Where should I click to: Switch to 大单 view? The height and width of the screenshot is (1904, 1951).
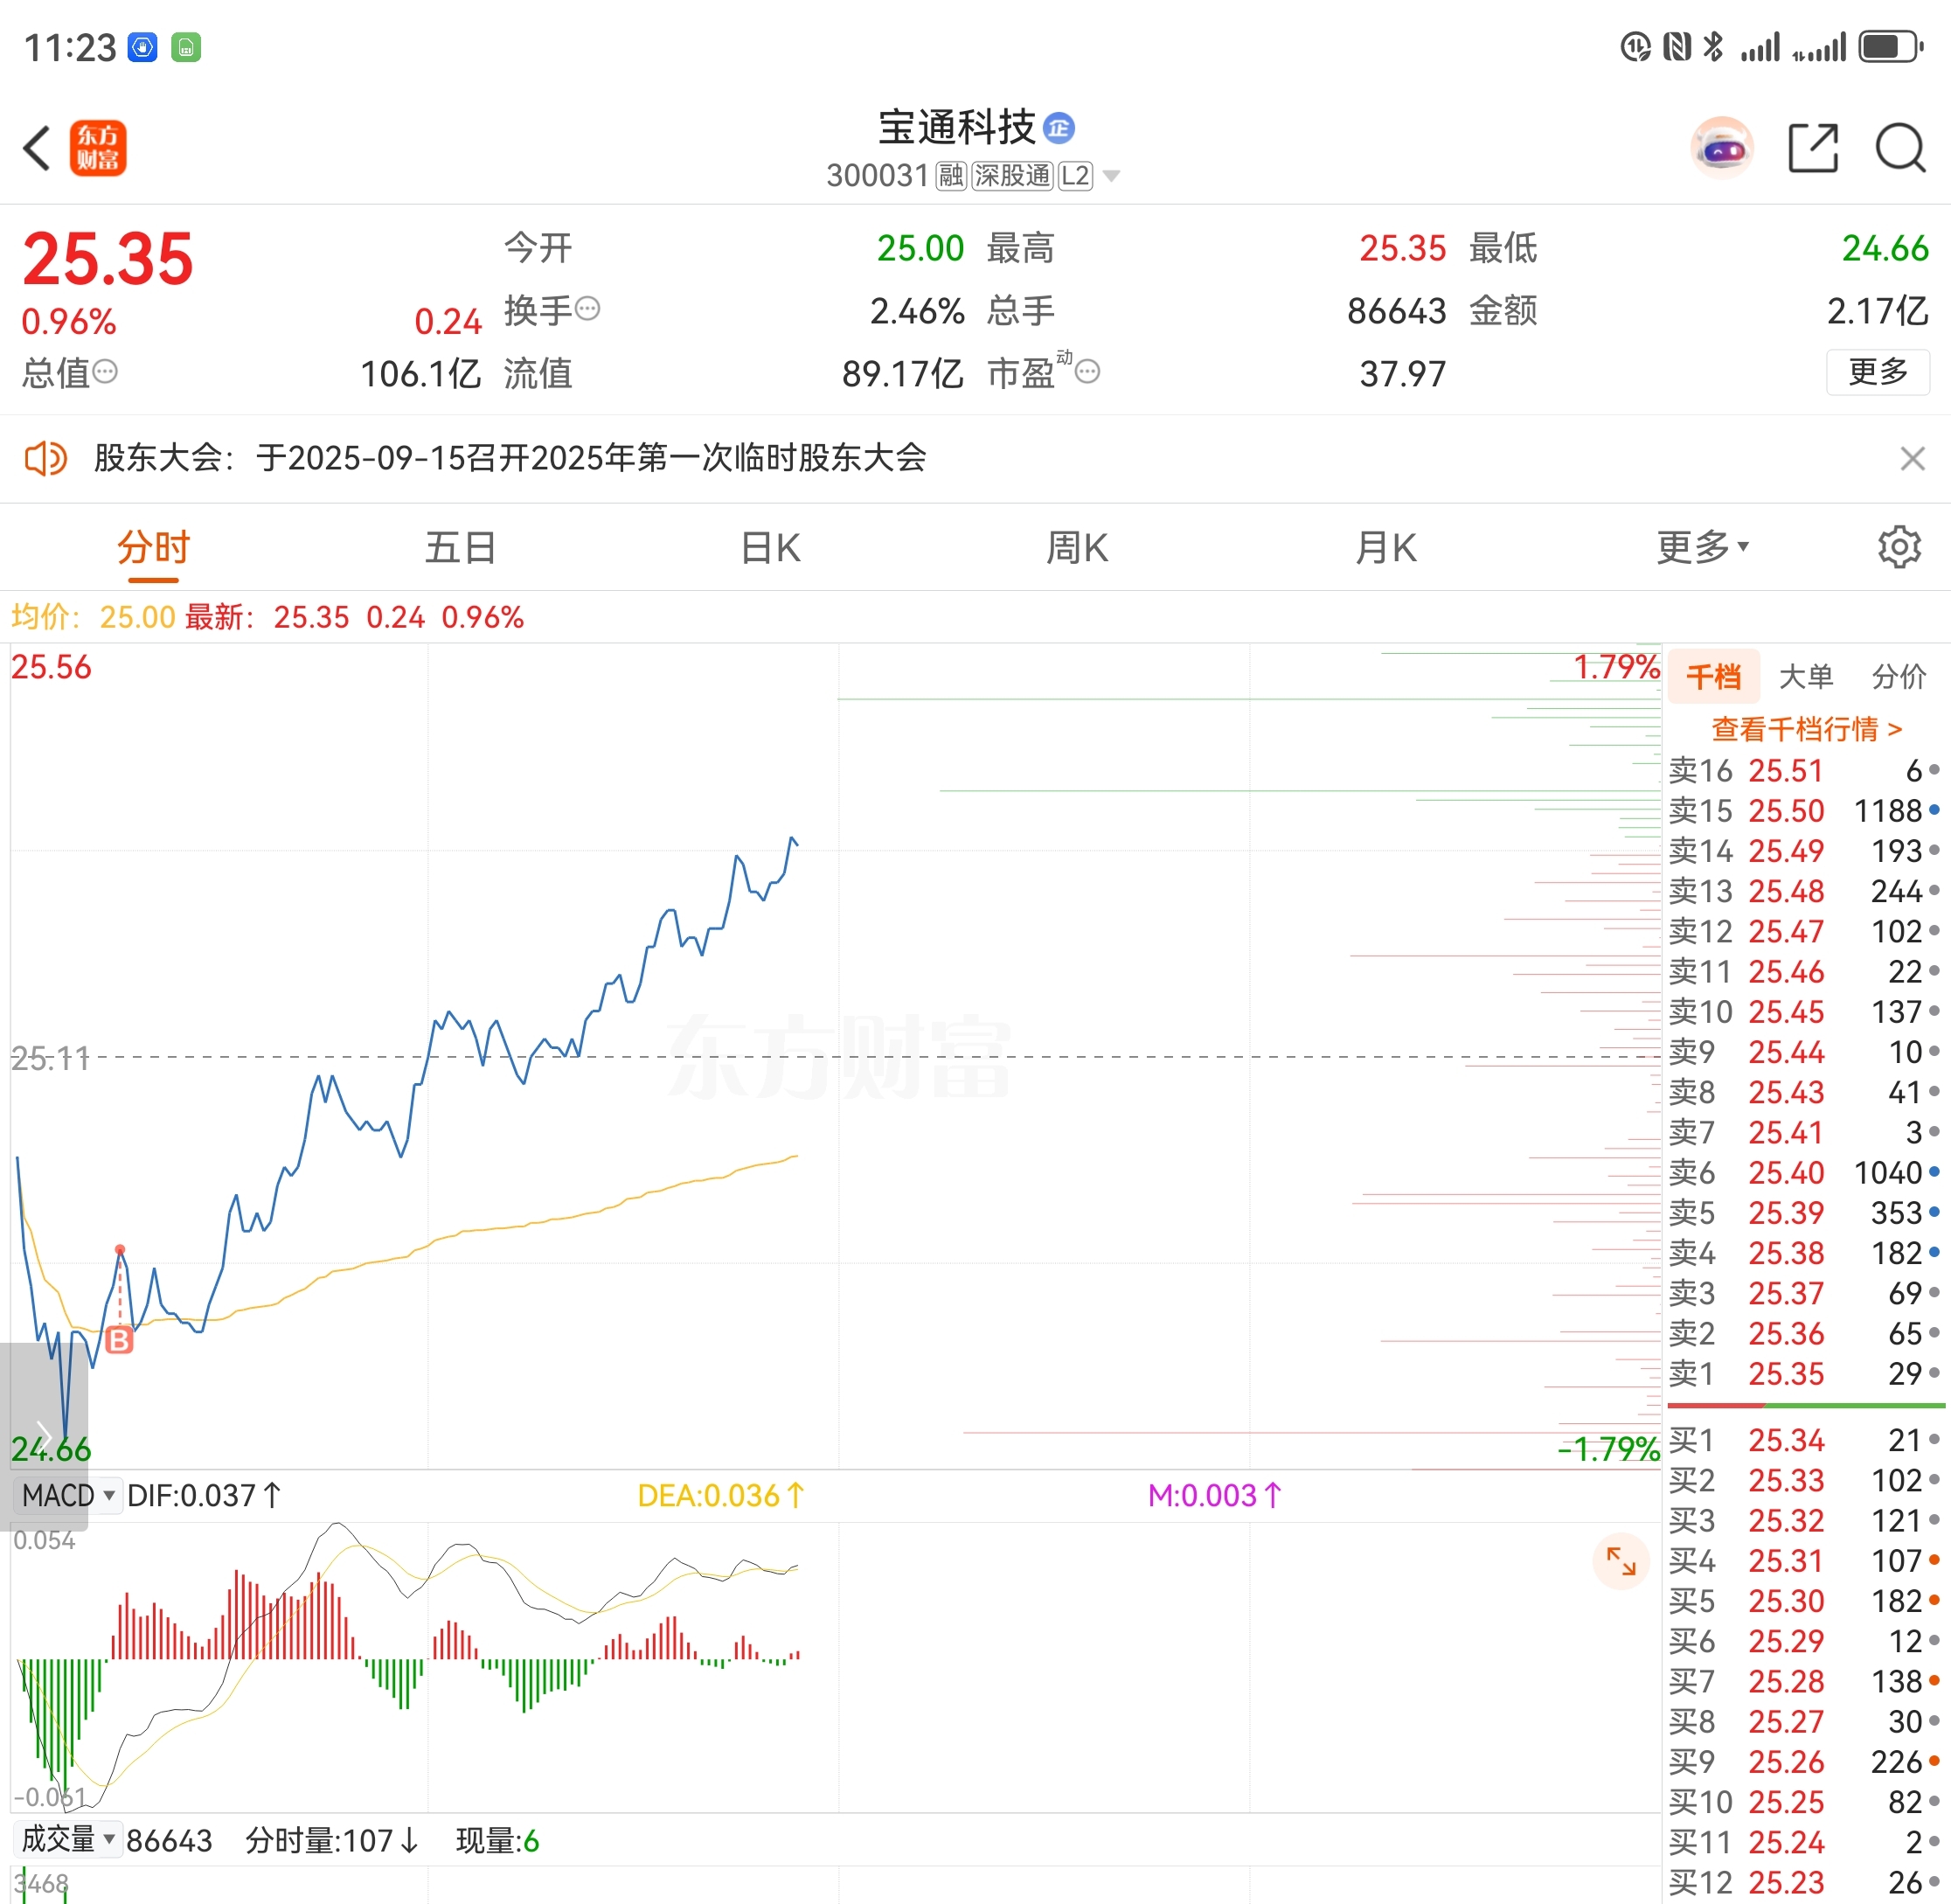(x=1806, y=677)
